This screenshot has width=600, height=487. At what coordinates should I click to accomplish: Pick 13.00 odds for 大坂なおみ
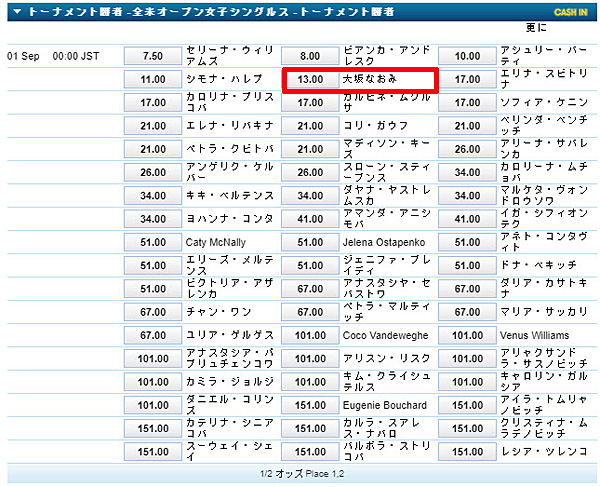310,79
